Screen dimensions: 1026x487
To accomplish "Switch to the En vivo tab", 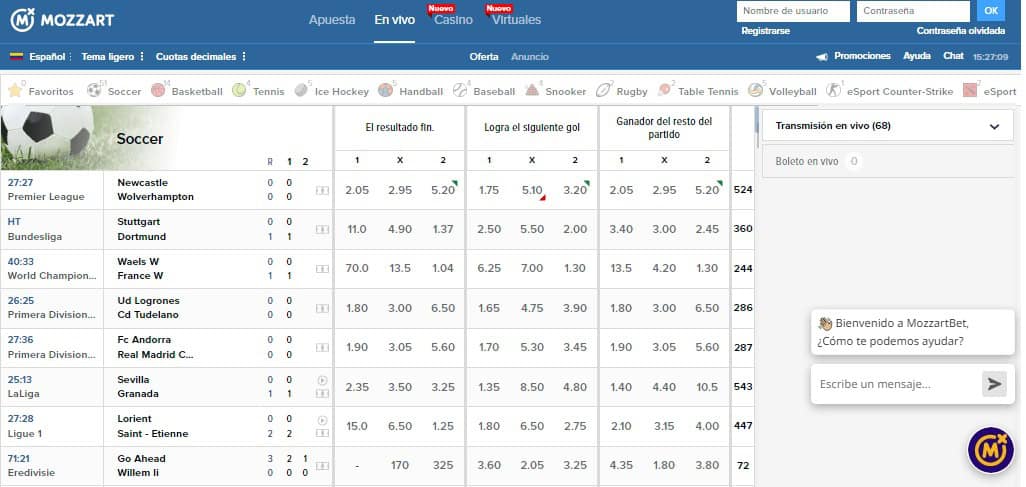I will (x=395, y=20).
